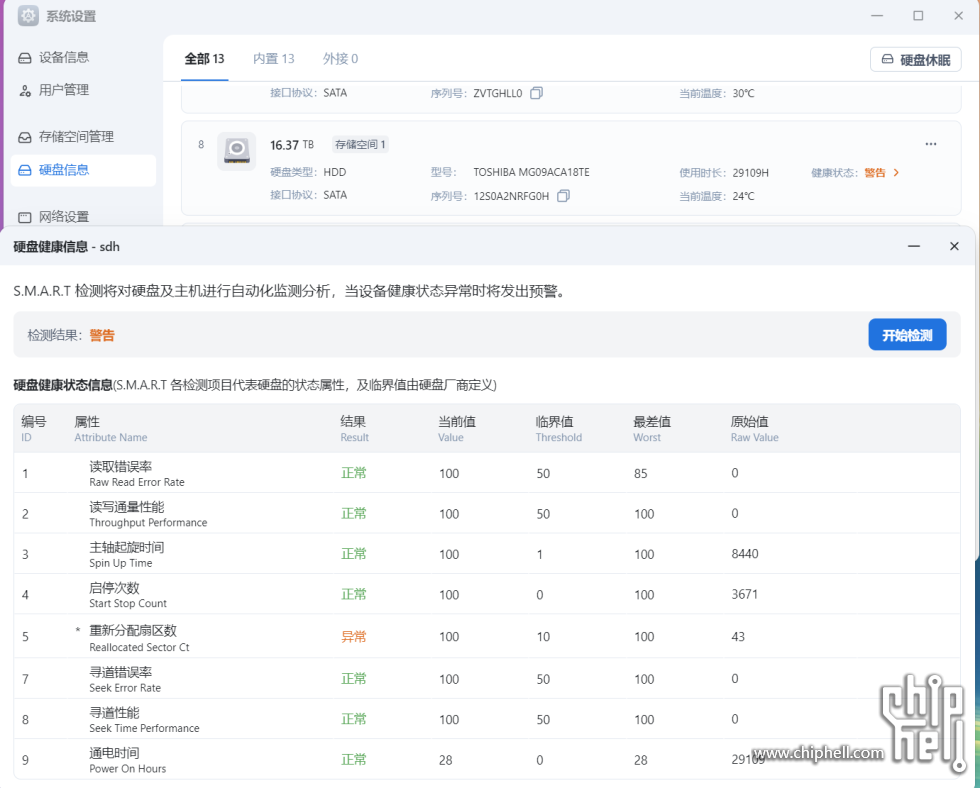Screen dimensions: 980x788
Task: Expand the 警告 health status chevron
Action: (x=896, y=173)
